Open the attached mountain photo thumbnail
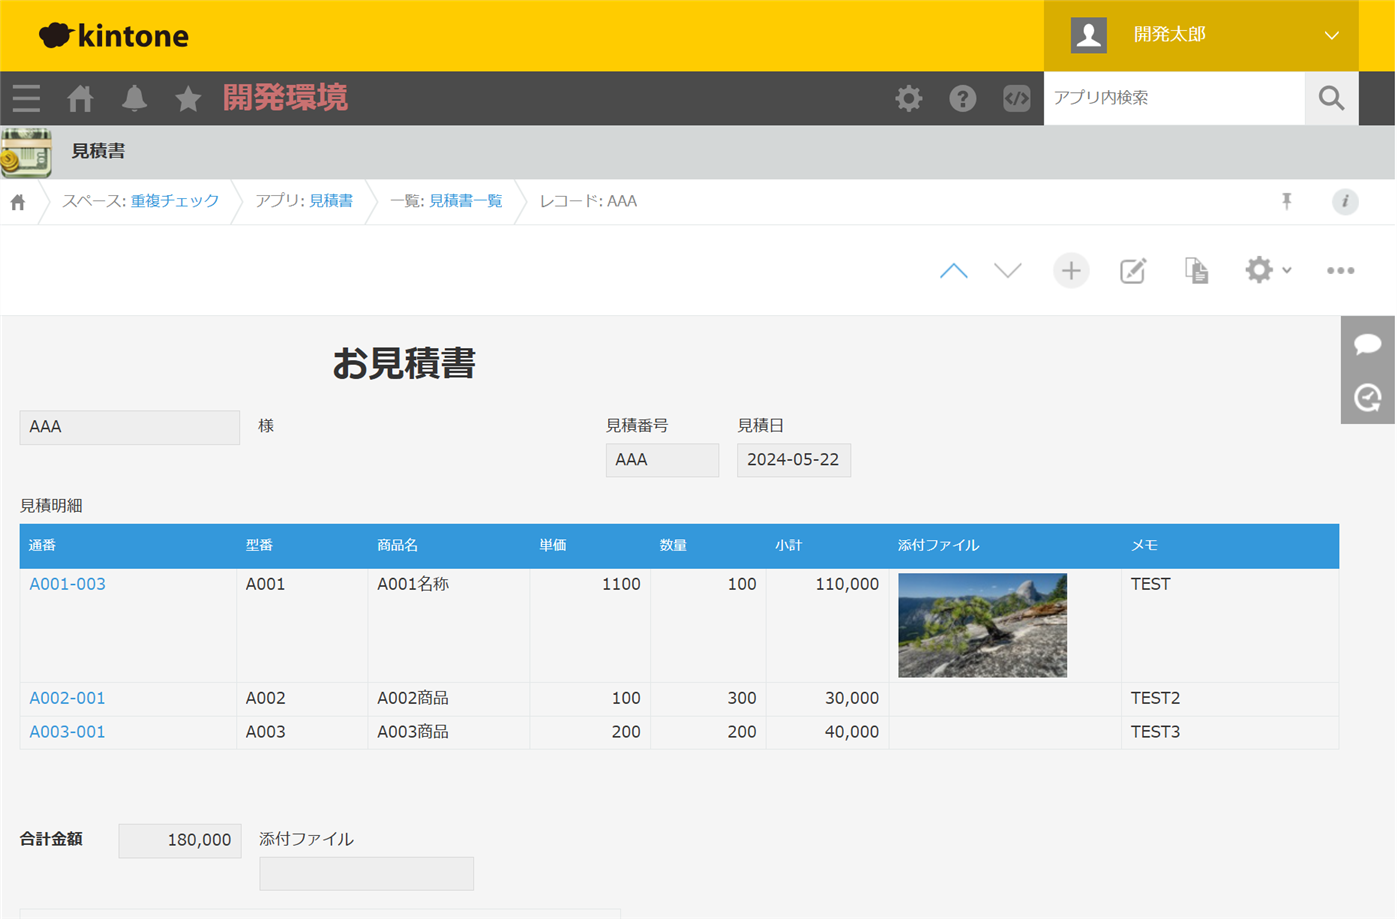This screenshot has height=919, width=1397. click(982, 625)
